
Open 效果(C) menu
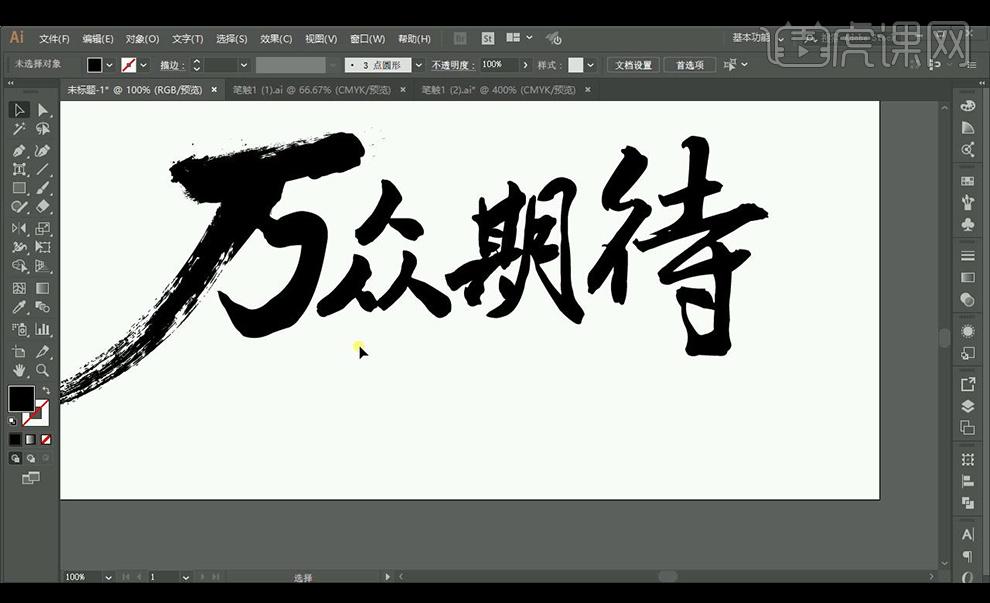coord(277,39)
